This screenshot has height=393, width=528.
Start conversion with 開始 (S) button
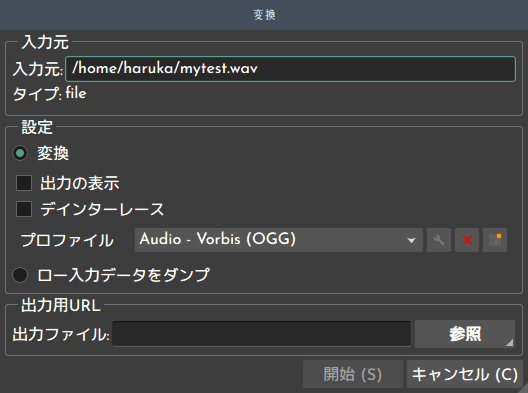coord(353,374)
